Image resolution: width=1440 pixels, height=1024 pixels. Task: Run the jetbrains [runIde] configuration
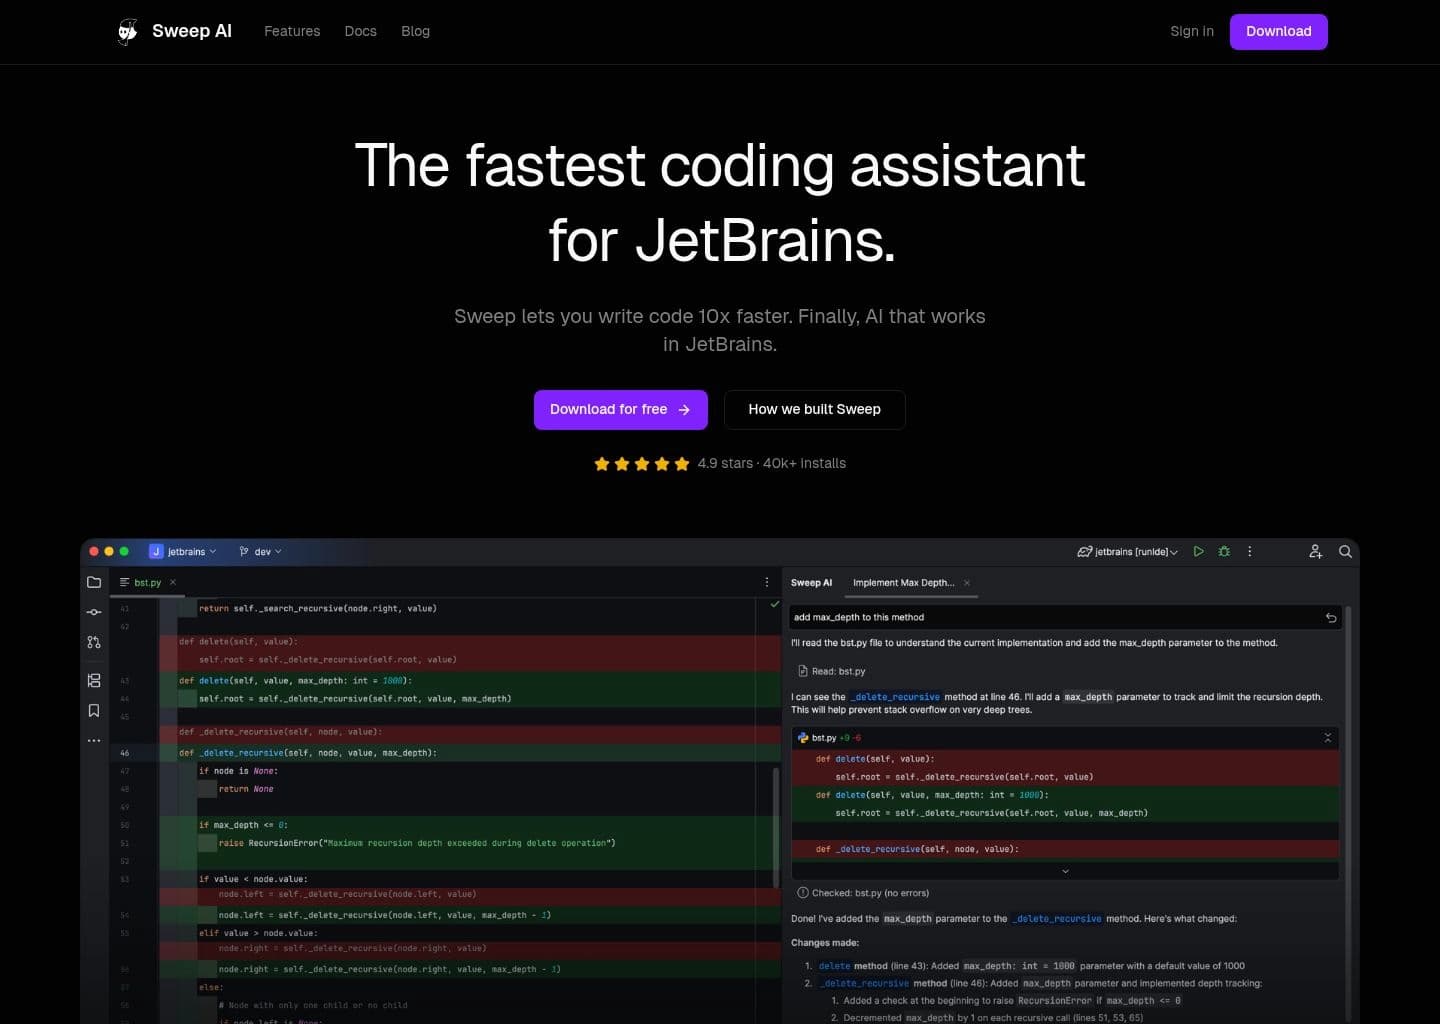click(1198, 552)
